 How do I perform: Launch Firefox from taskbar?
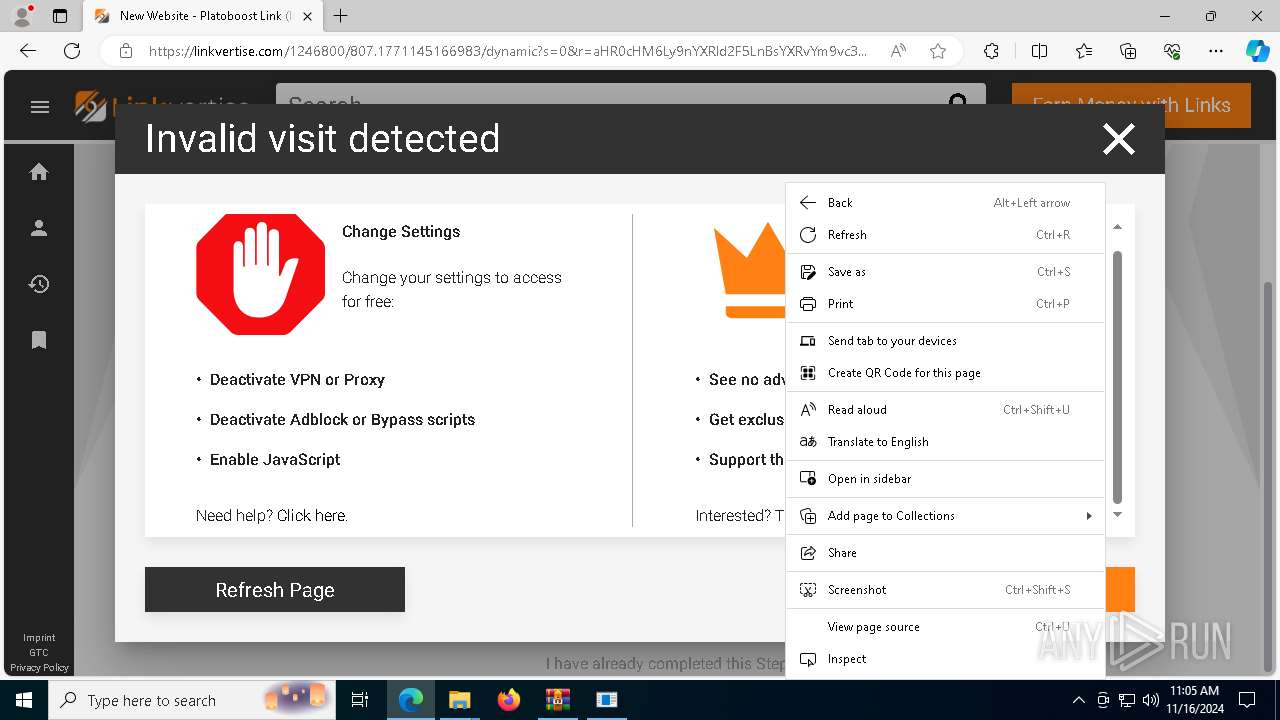(x=509, y=700)
